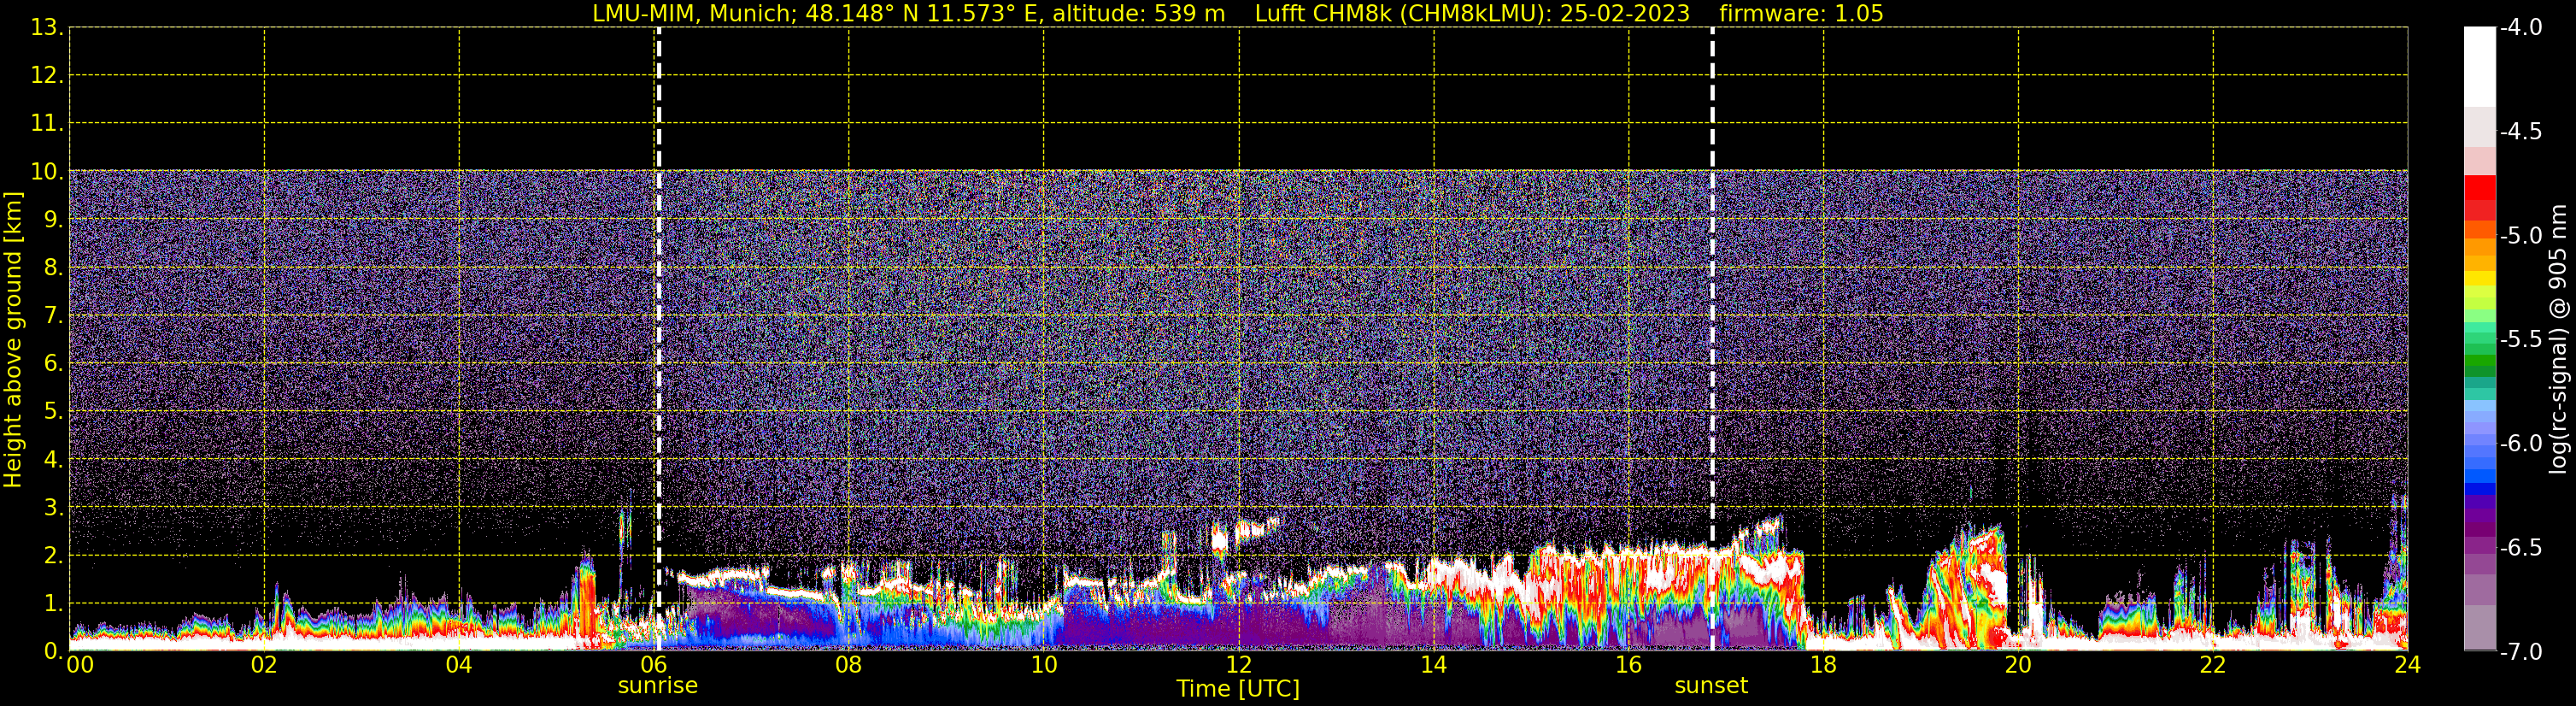The height and width of the screenshot is (706, 2576).
Task: Click the height axis tick label '12.'
Action: [47, 75]
